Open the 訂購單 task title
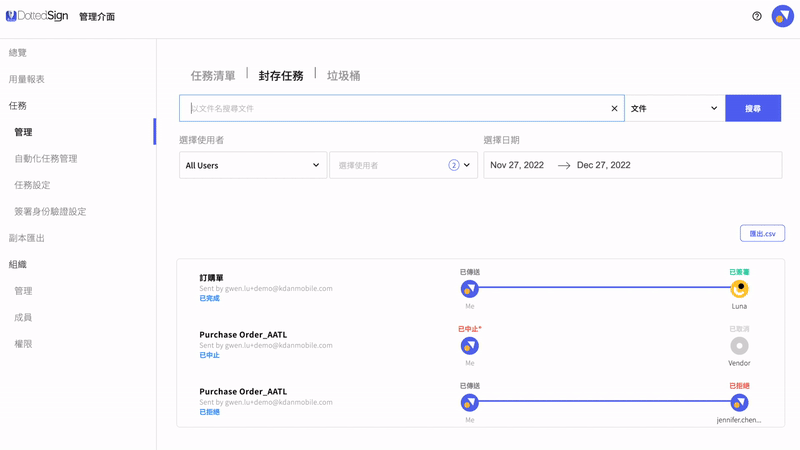The width and height of the screenshot is (800, 450). [x=211, y=278]
